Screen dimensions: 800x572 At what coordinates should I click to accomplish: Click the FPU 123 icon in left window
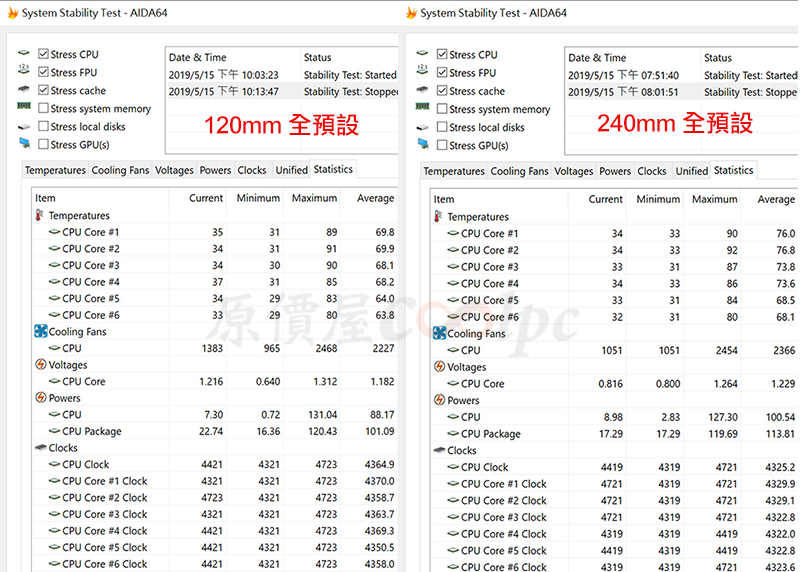24,69
